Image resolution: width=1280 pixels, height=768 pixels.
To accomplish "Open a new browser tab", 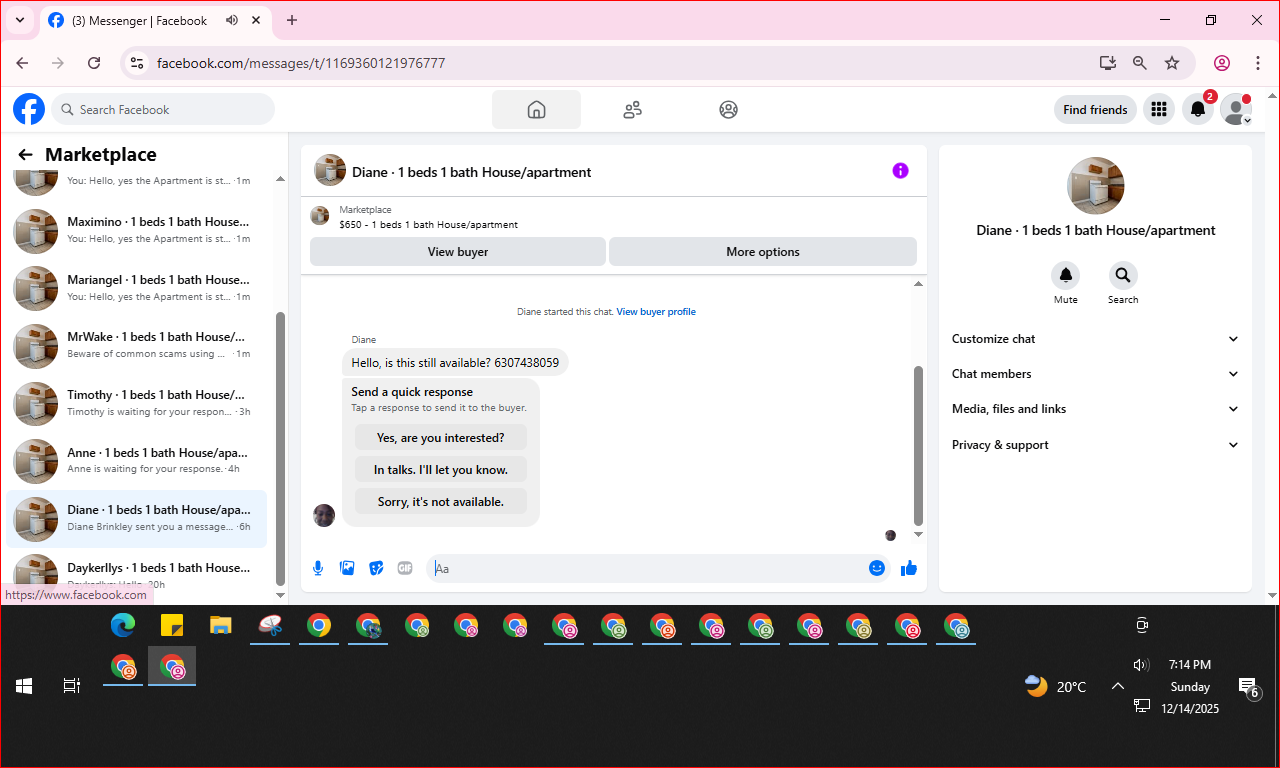I will tap(292, 20).
